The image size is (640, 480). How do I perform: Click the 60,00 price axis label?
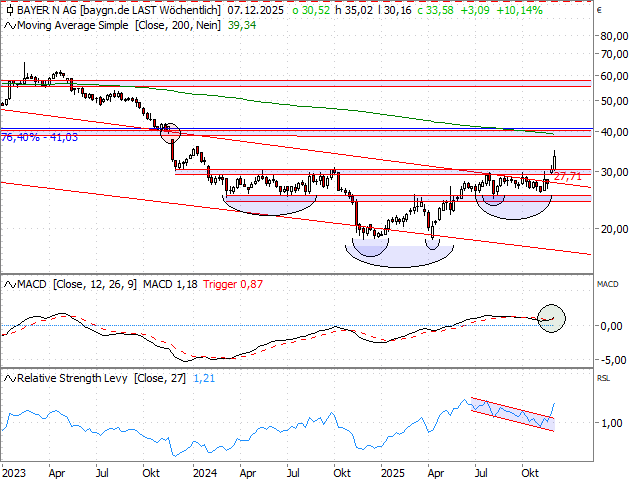click(x=614, y=76)
